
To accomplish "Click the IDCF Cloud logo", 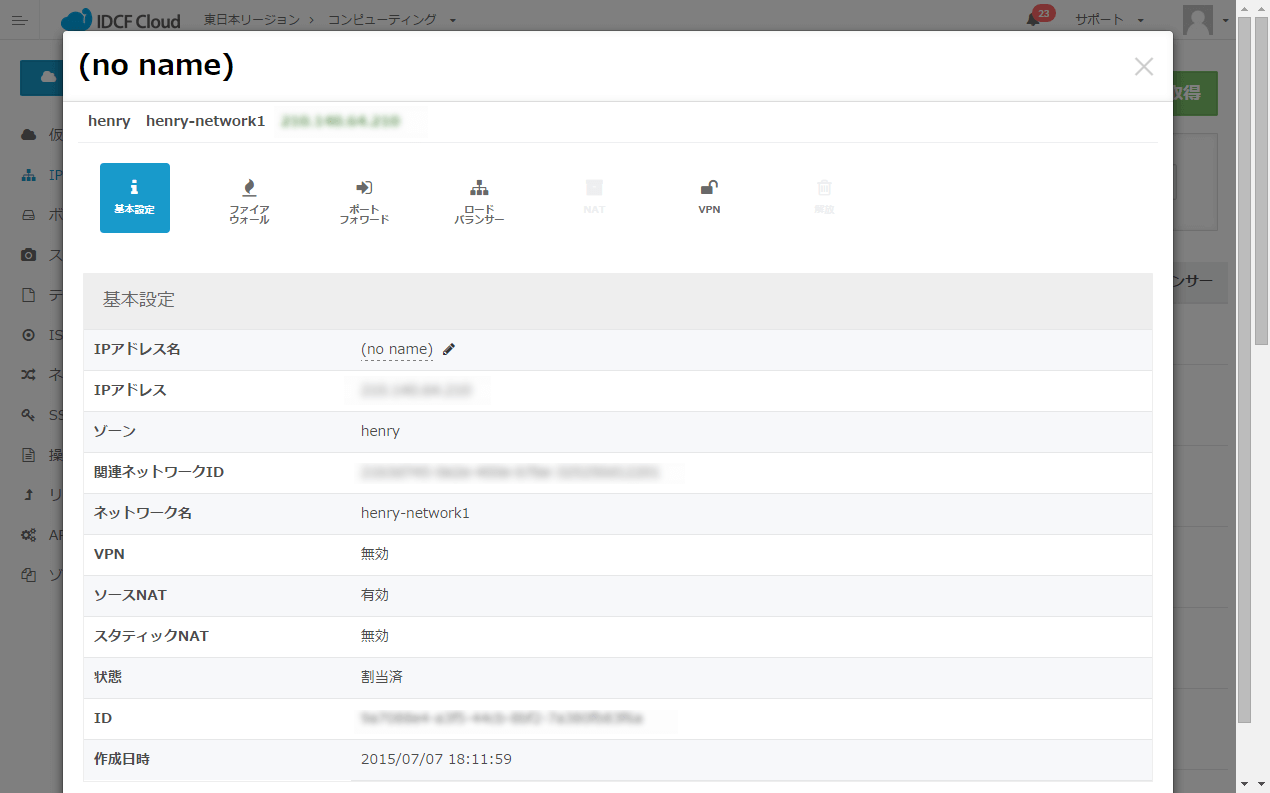I will (x=121, y=20).
